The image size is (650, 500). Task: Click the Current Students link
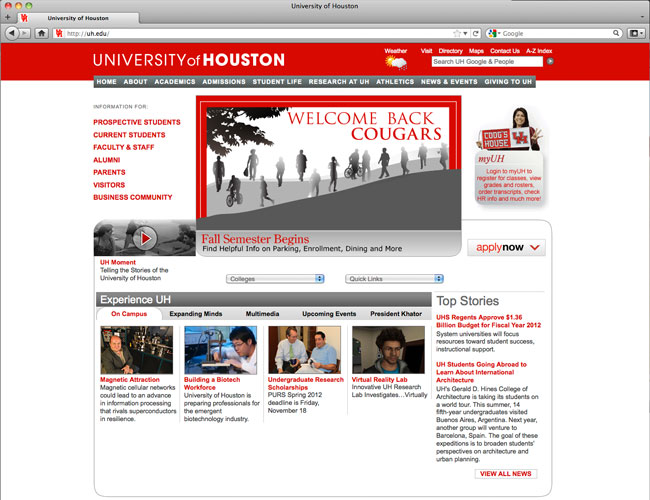(x=129, y=135)
